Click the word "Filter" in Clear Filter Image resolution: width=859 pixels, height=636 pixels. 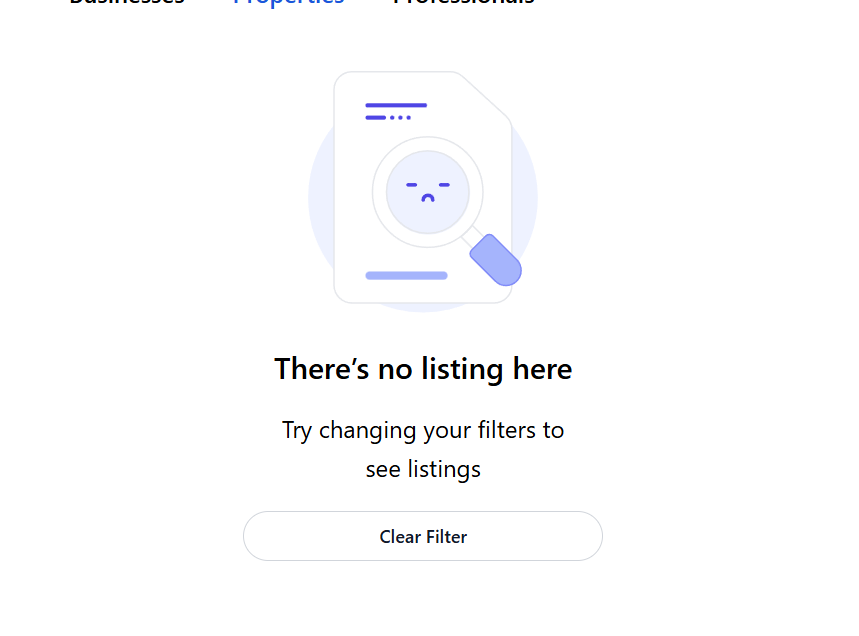pyautogui.click(x=446, y=537)
